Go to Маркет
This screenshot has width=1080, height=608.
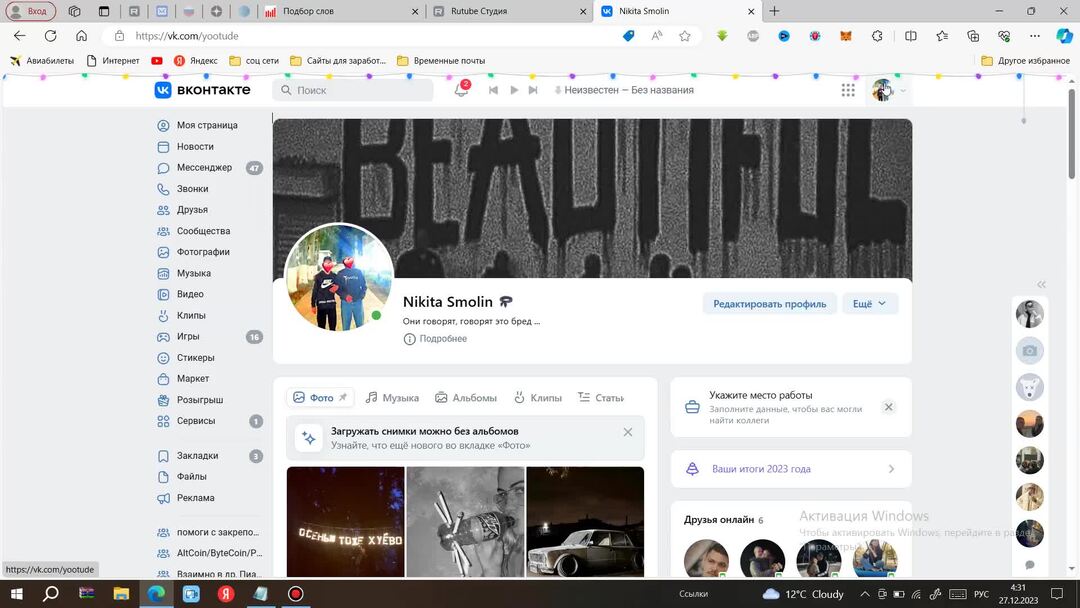pos(183,379)
